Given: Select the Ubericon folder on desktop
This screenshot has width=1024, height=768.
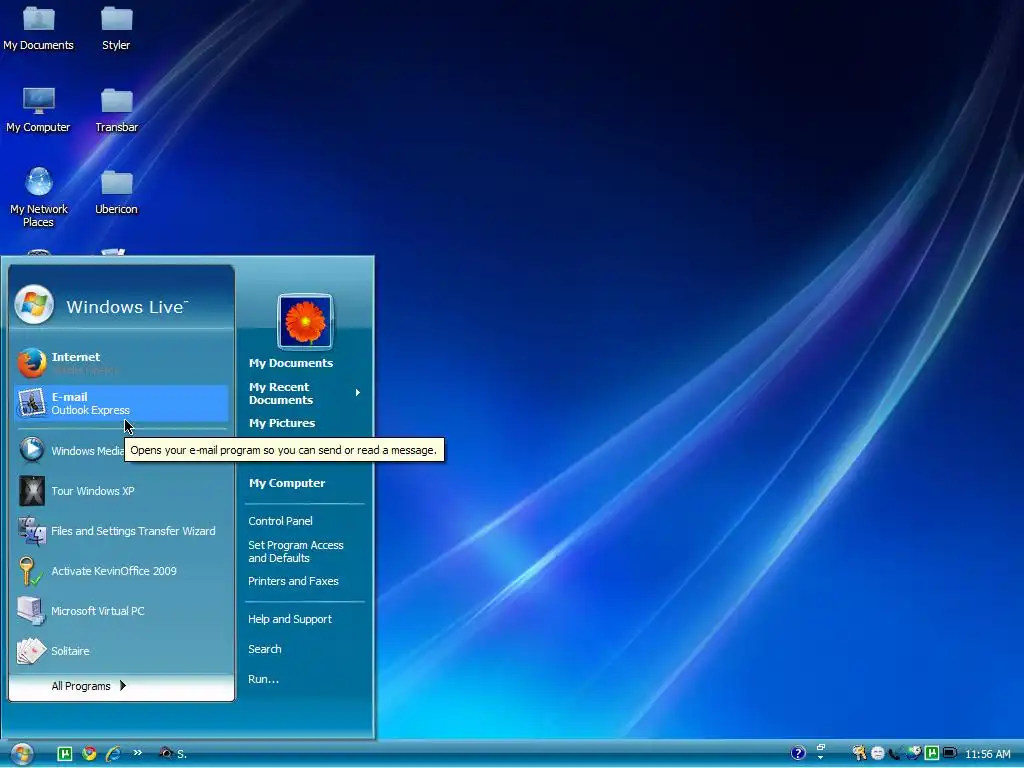Looking at the screenshot, I should [x=116, y=192].
